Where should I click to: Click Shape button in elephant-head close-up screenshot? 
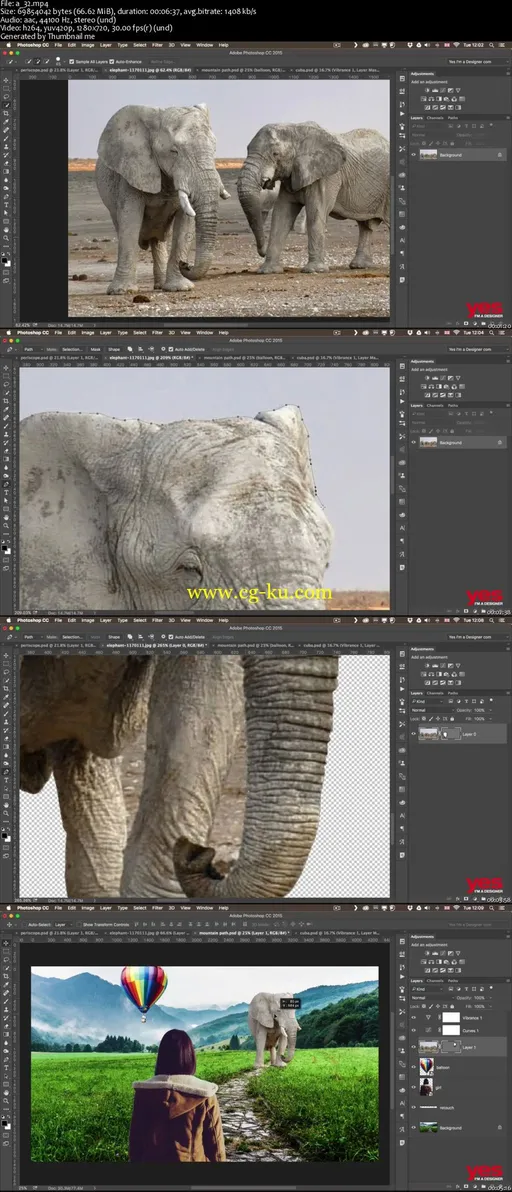(x=114, y=349)
